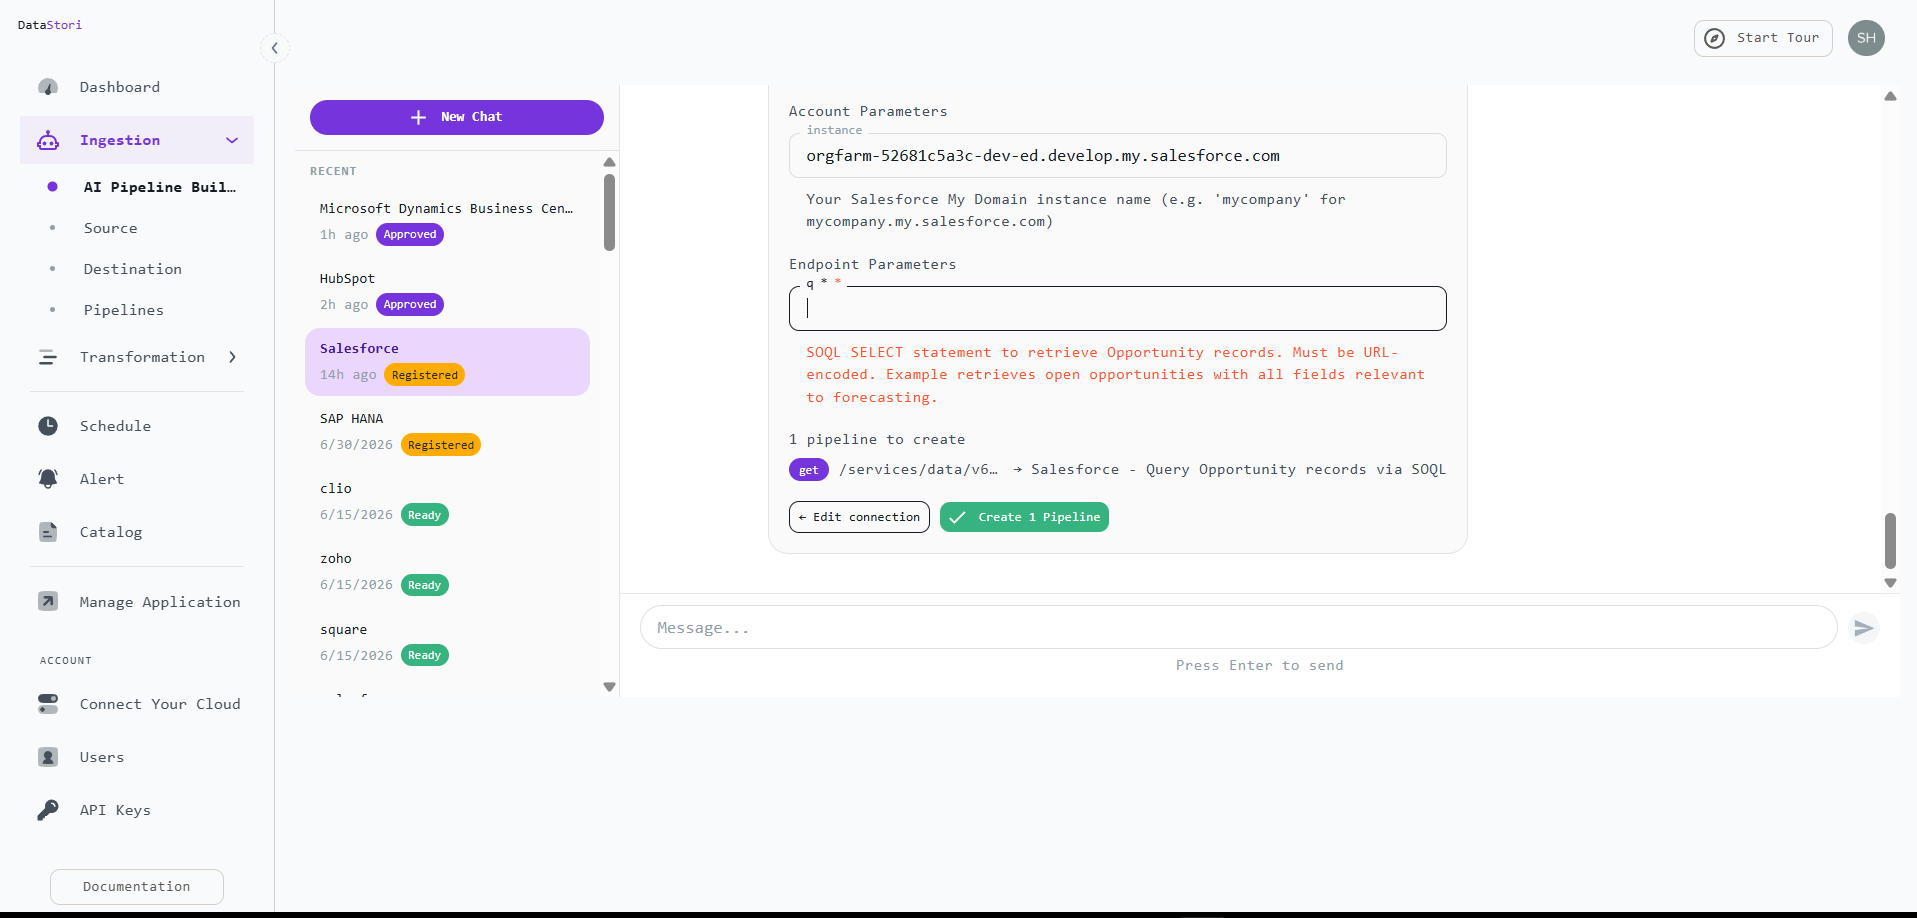Start a New Chat
Viewport: 1917px width, 918px height.
pos(456,117)
